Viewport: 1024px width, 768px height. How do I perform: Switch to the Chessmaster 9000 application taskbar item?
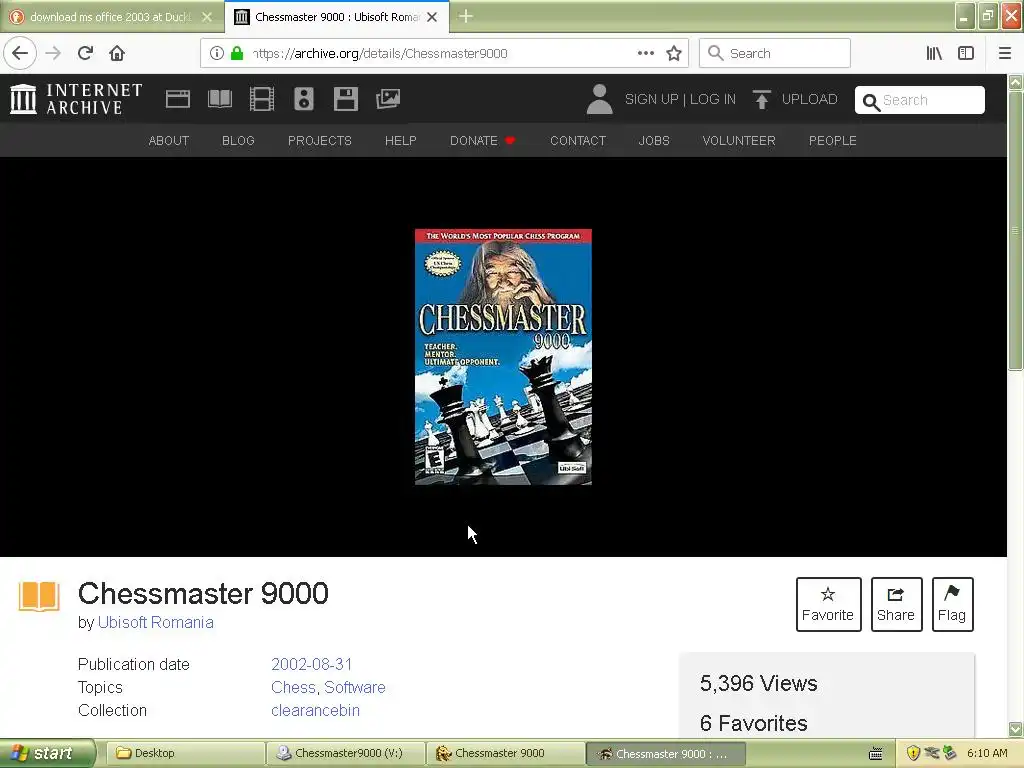505,753
